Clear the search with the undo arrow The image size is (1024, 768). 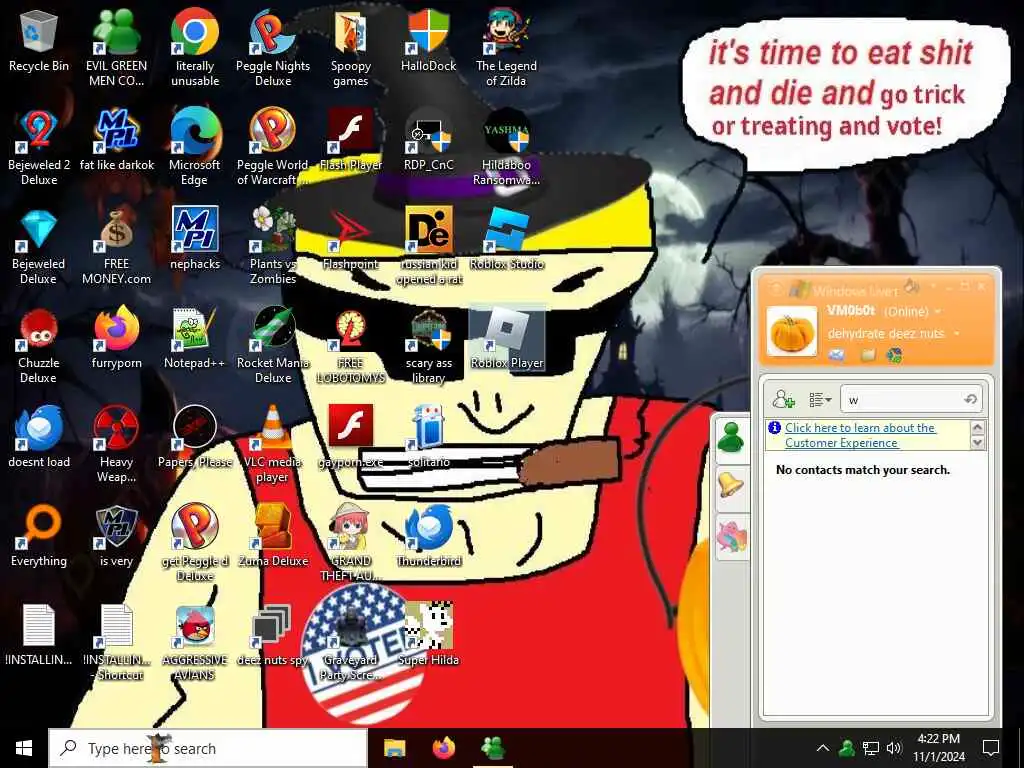click(x=970, y=399)
